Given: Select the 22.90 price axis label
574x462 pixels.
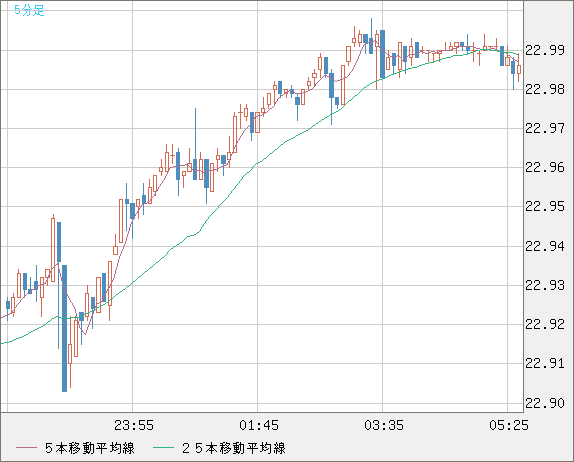Looking at the screenshot, I should tap(545, 403).
